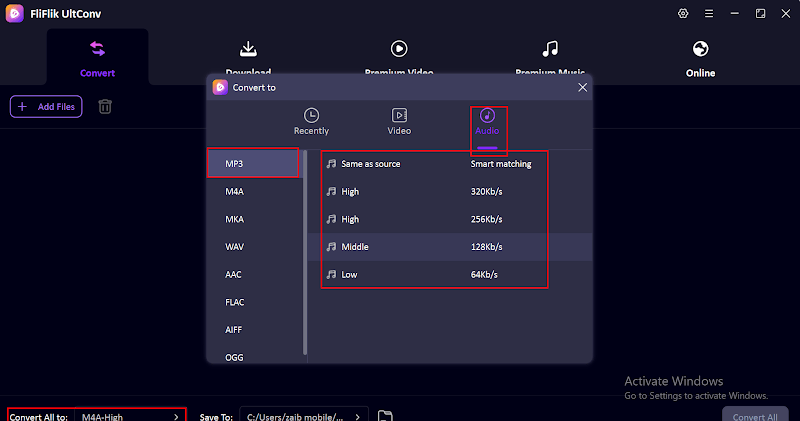Open the Save To path dropdown

click(x=304, y=416)
